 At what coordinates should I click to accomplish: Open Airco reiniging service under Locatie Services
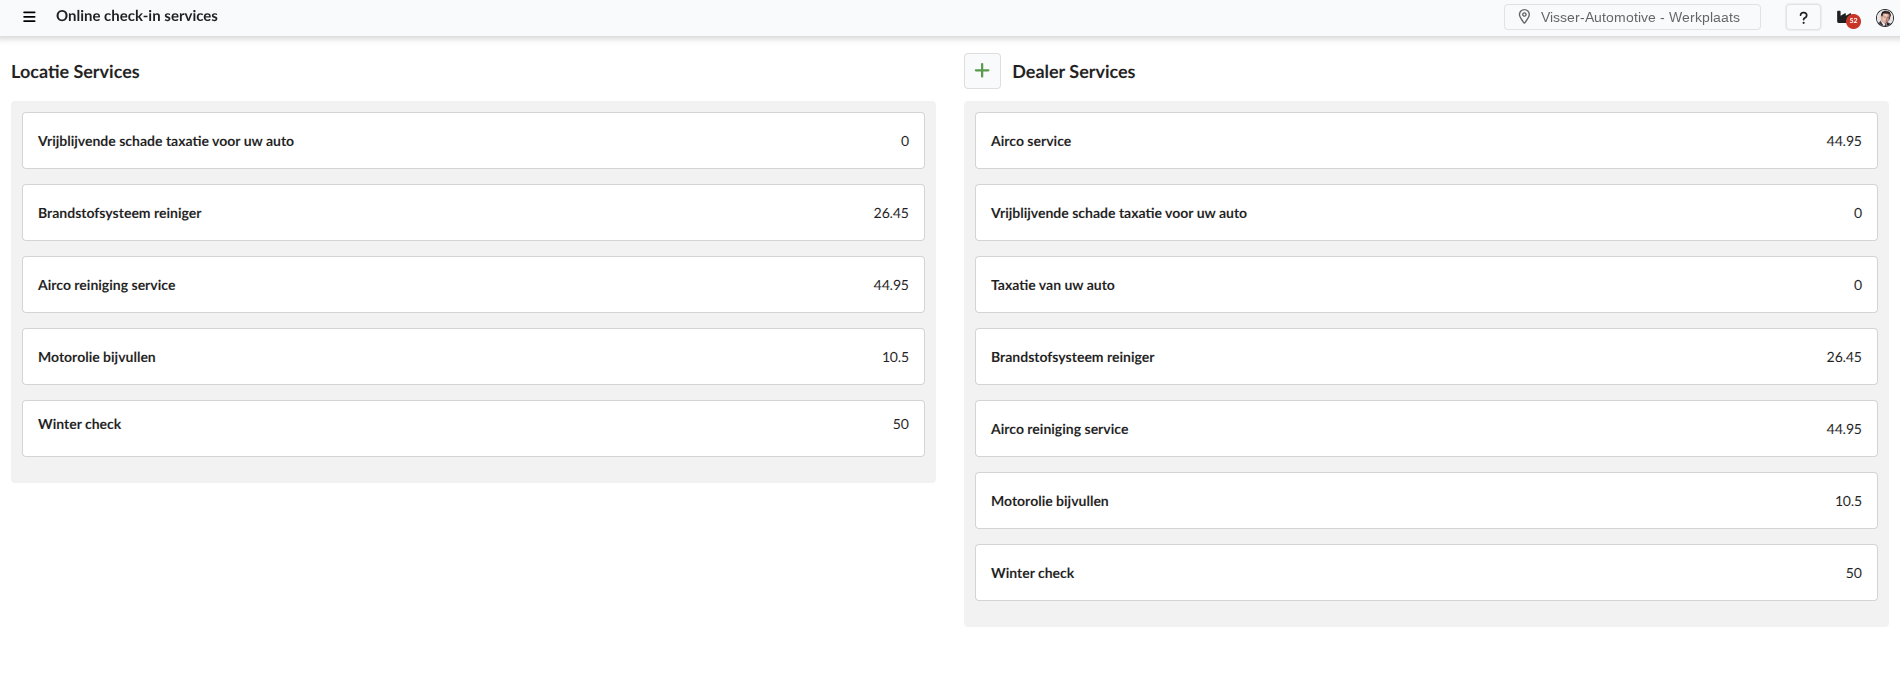pos(473,285)
